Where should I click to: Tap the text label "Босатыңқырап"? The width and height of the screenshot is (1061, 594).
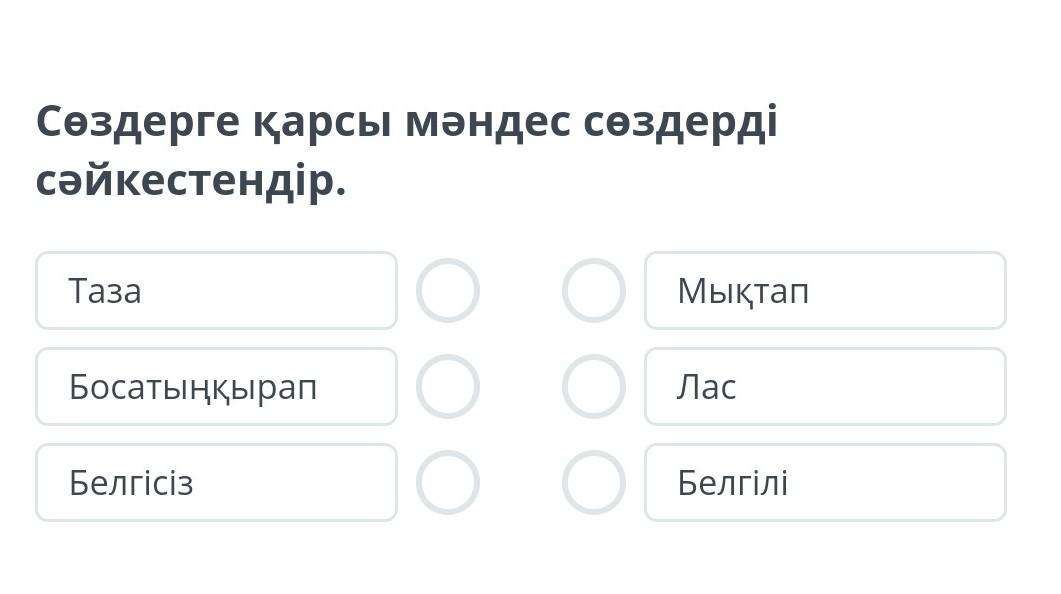click(193, 388)
